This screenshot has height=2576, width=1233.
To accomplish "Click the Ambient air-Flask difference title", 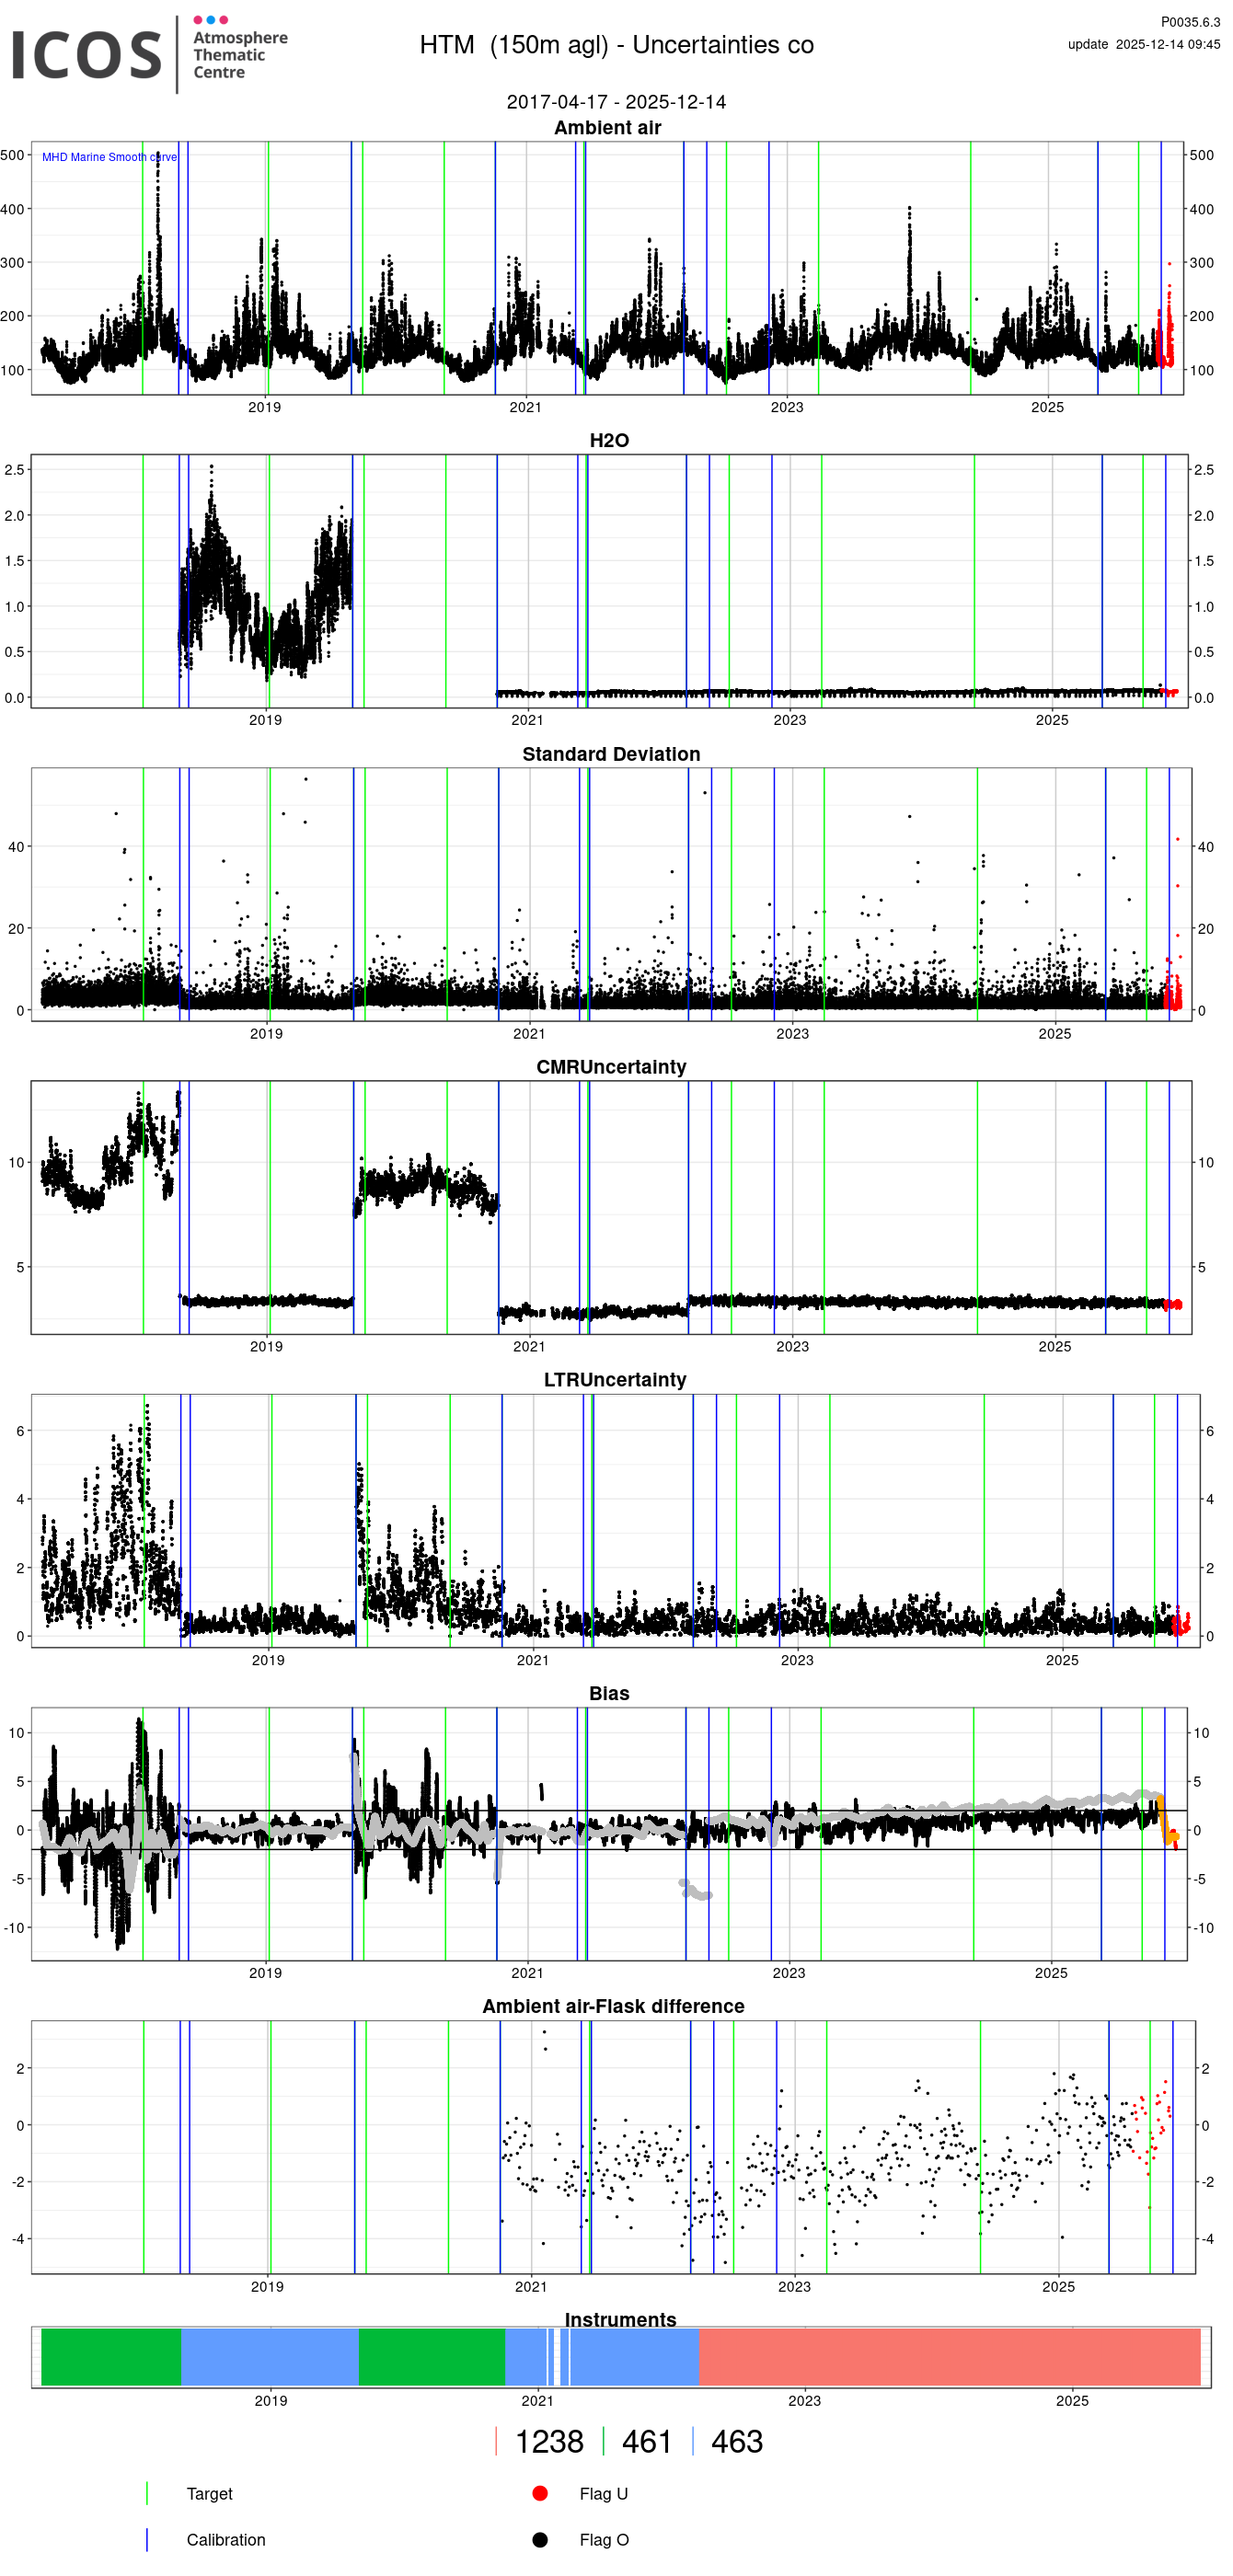I will tap(613, 2006).
